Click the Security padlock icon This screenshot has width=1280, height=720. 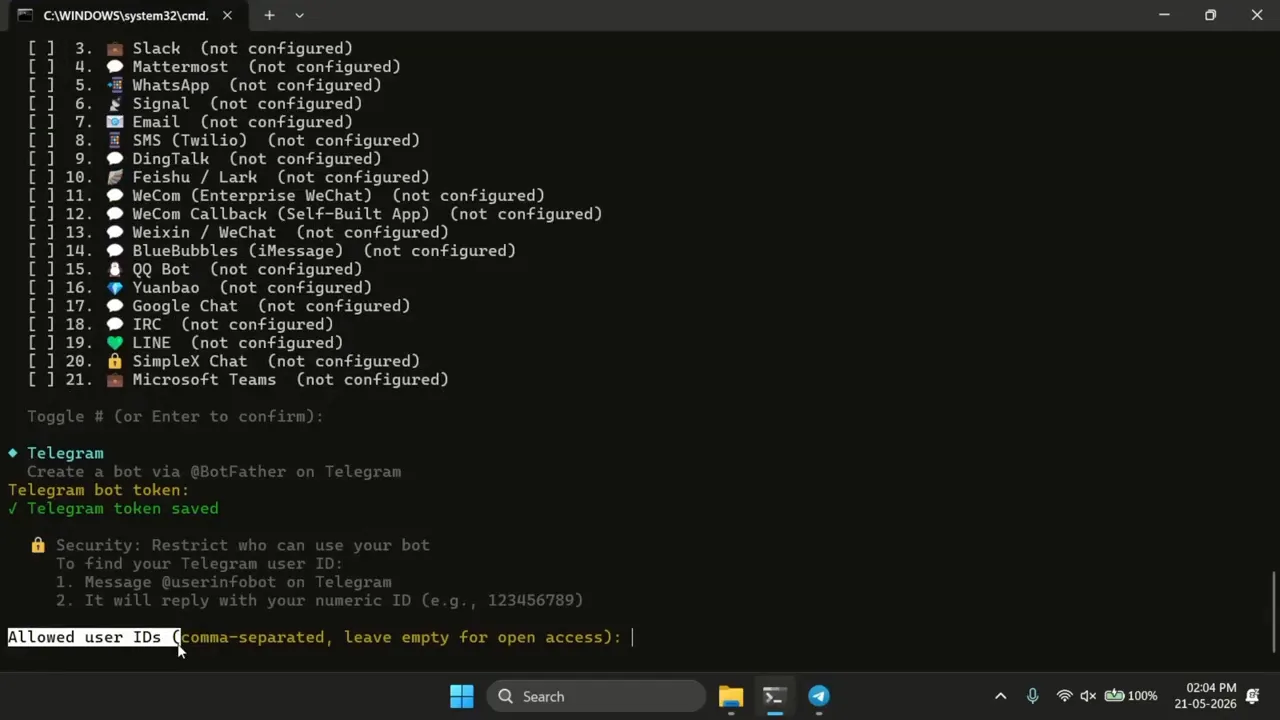point(38,545)
